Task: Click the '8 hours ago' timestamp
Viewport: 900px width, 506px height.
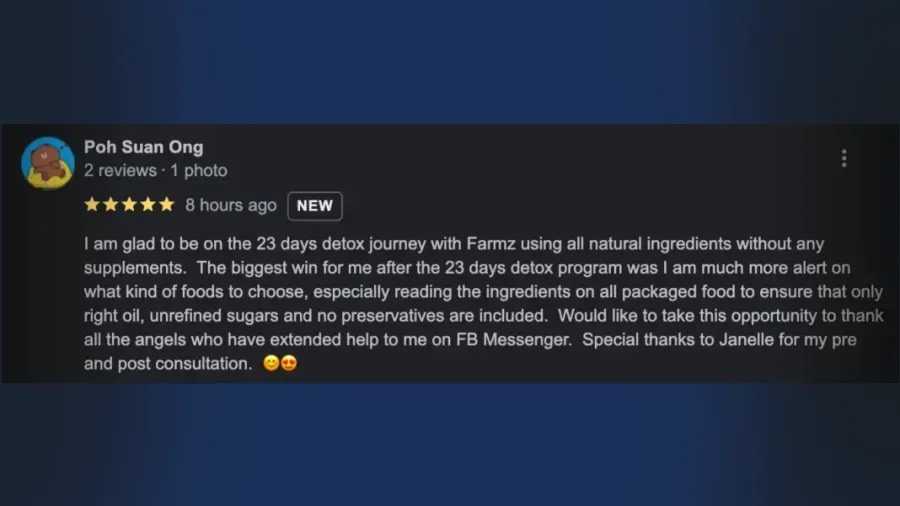Action: 231,205
